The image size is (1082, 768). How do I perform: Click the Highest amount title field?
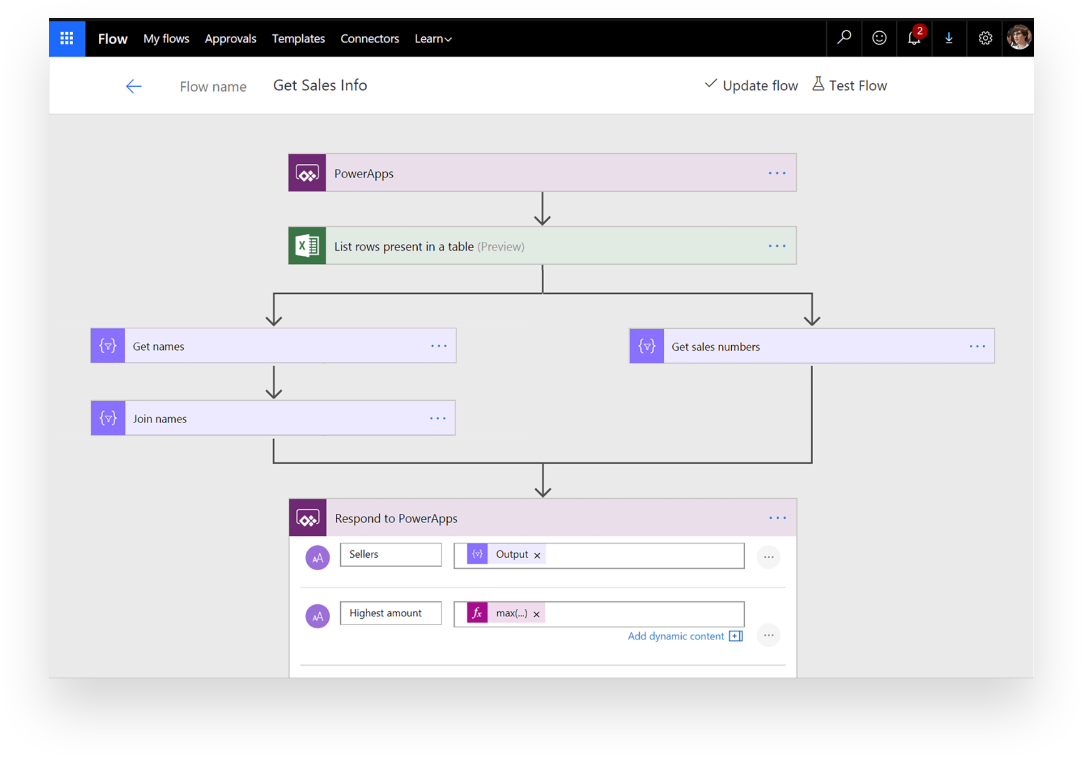point(391,613)
